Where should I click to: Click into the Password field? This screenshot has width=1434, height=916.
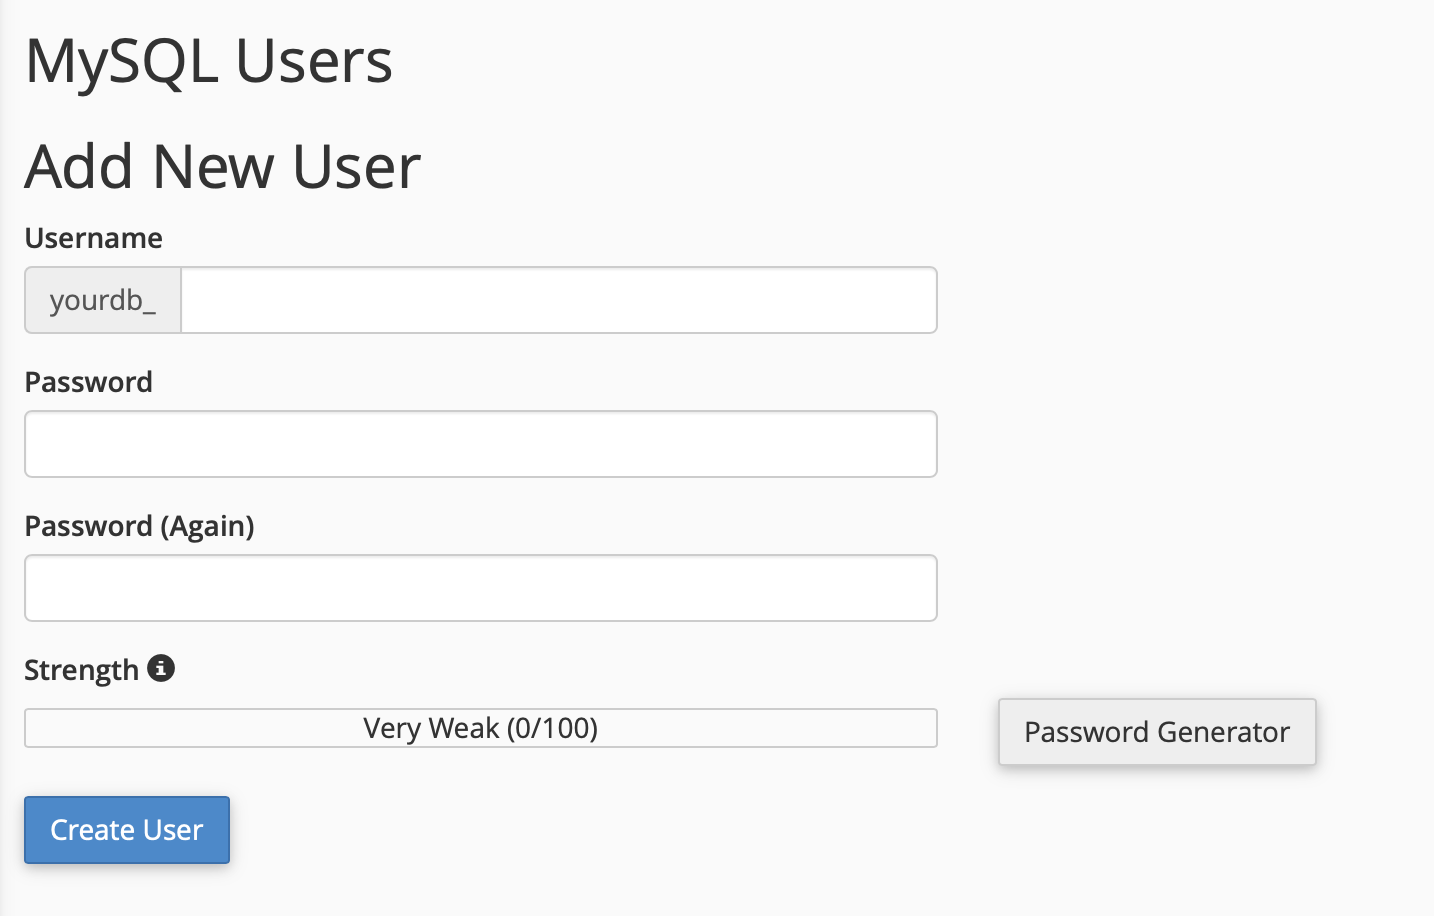tap(480, 444)
